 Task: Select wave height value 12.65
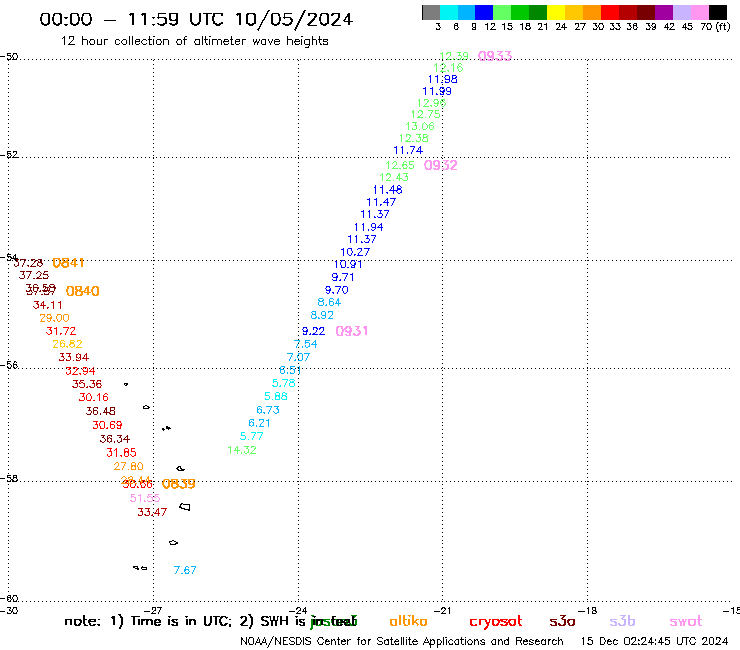[400, 165]
